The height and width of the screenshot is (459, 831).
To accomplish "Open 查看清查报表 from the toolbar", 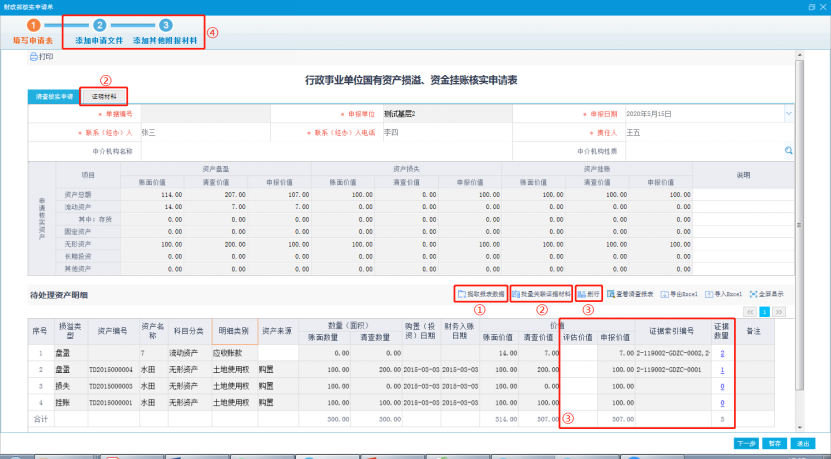I will pos(632,295).
